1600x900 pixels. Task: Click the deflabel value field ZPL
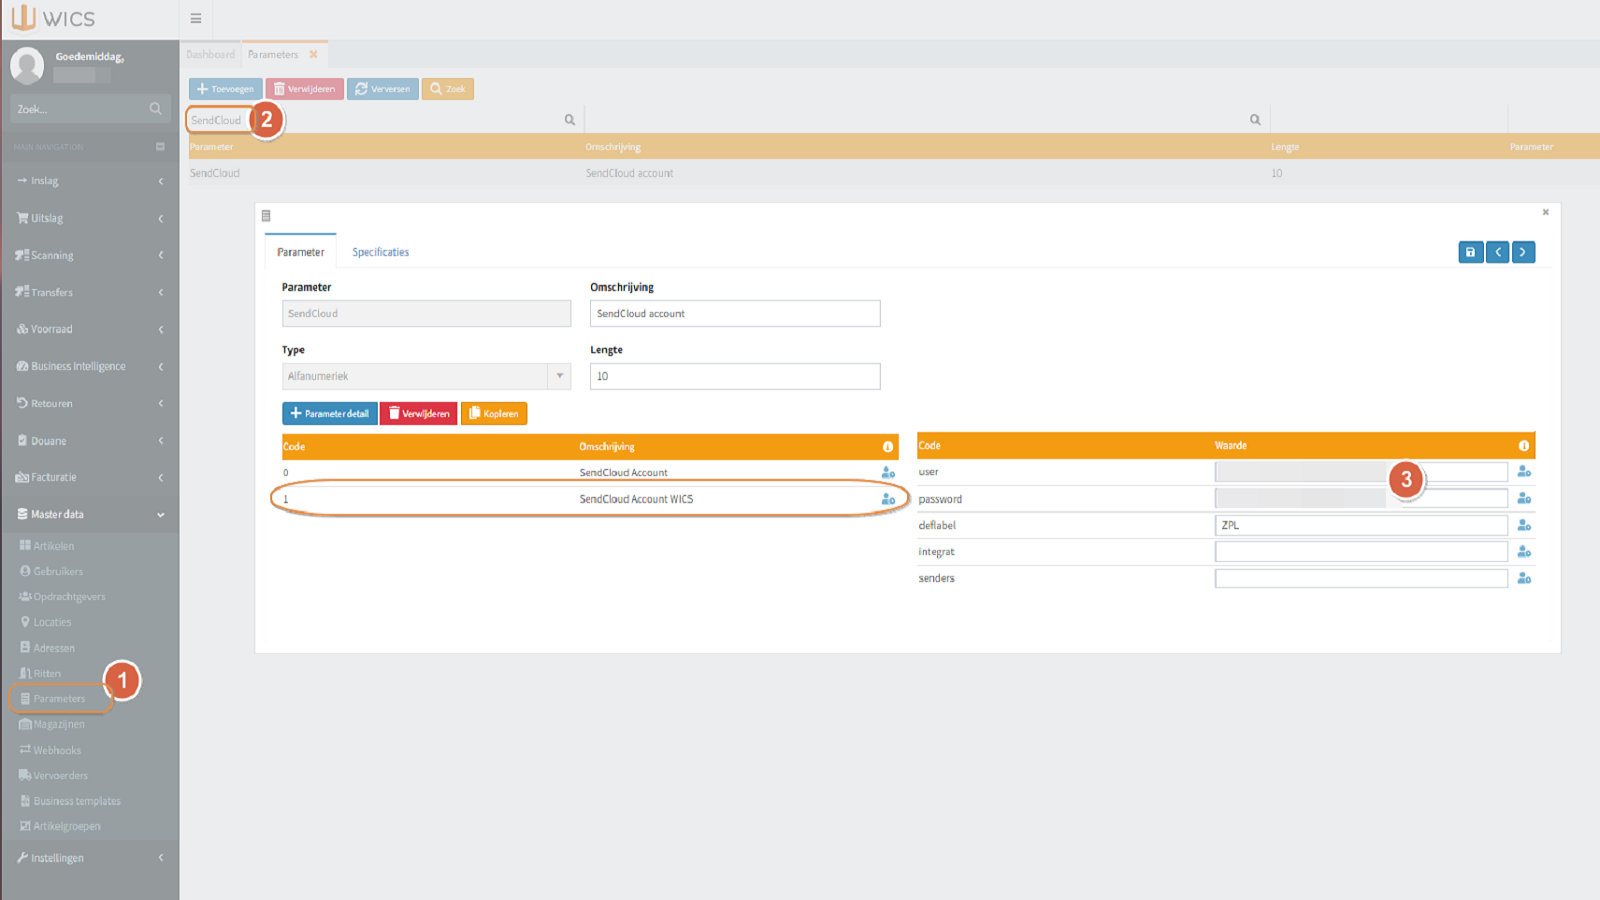click(x=1361, y=525)
